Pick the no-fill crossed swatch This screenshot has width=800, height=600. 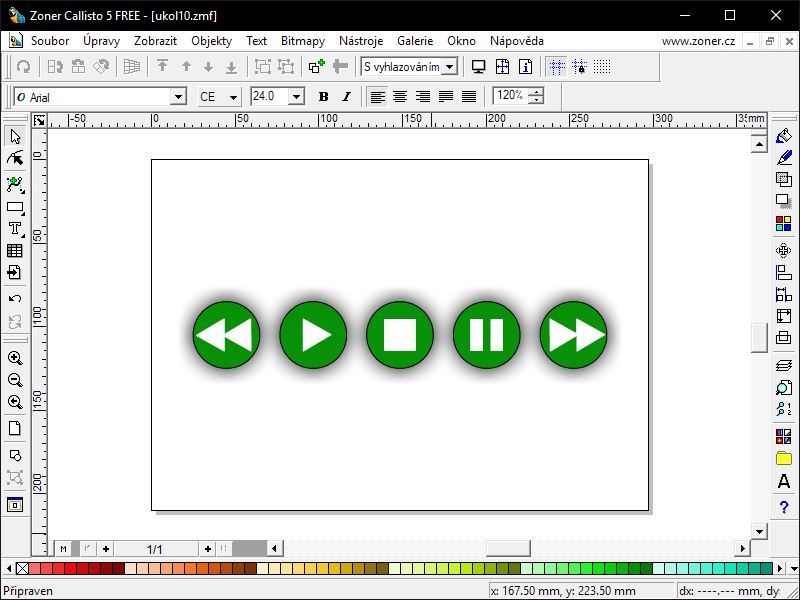(x=22, y=568)
